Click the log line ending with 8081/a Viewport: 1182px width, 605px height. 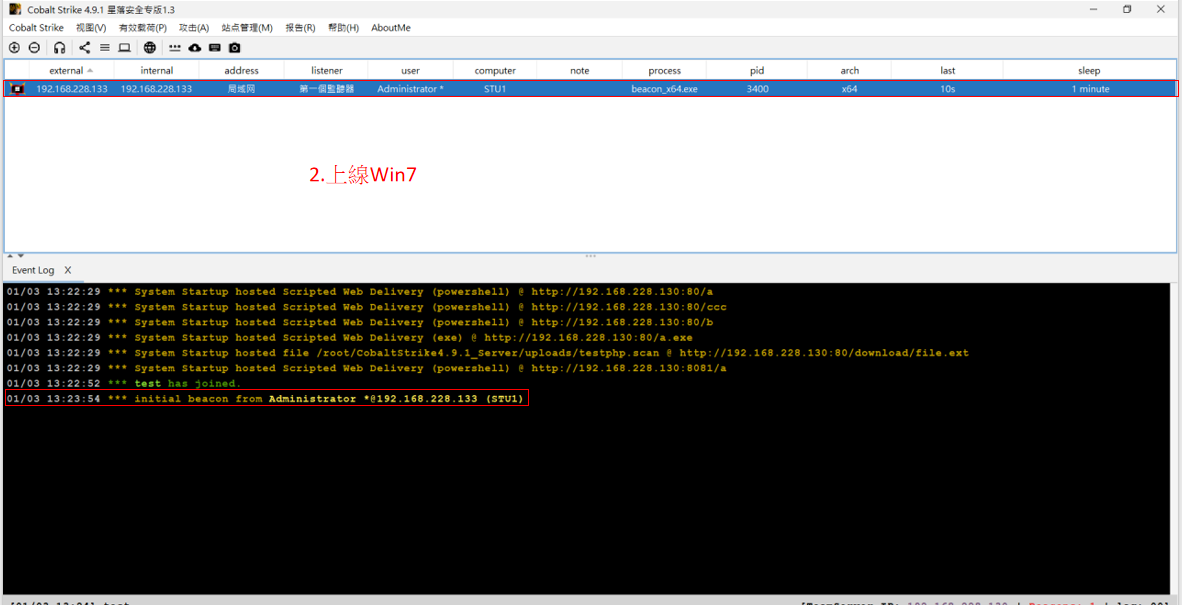(x=366, y=368)
